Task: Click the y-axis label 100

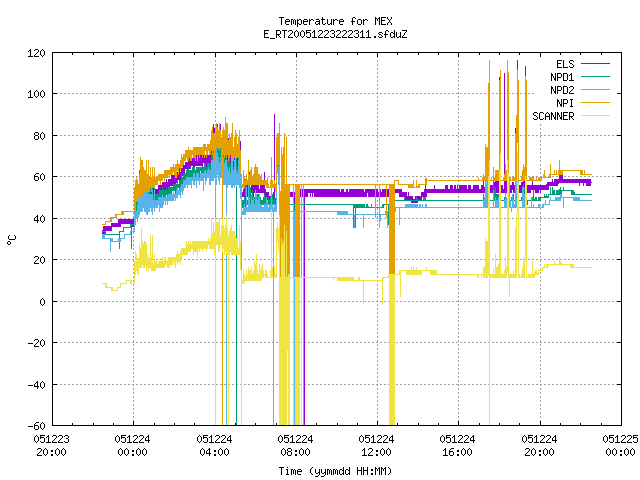Action: [36, 94]
